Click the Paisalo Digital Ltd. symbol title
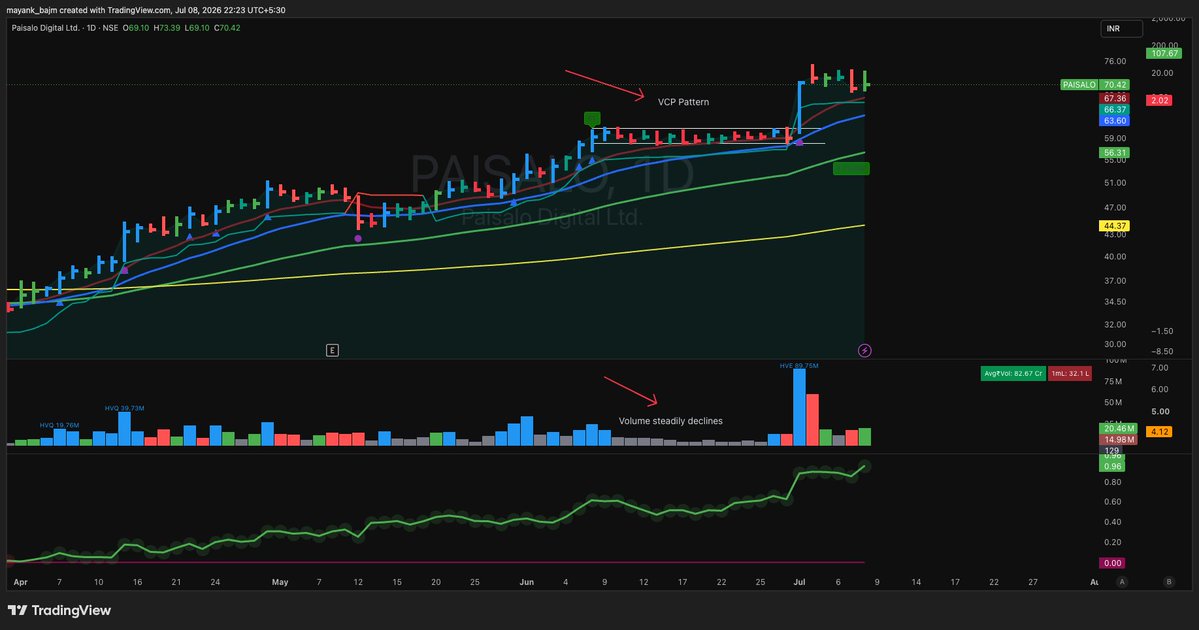1199x630 pixels. coord(45,28)
